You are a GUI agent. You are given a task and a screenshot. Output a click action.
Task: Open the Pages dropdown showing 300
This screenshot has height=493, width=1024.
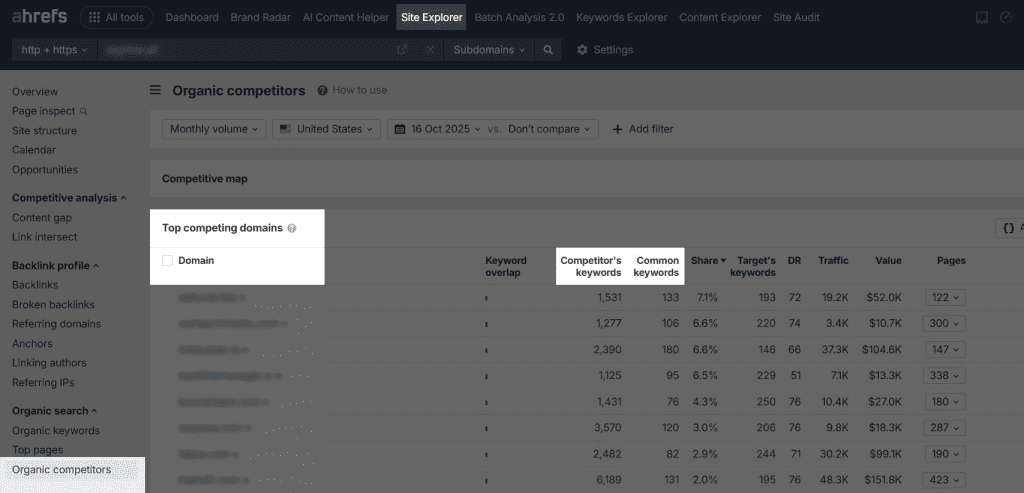click(x=944, y=323)
